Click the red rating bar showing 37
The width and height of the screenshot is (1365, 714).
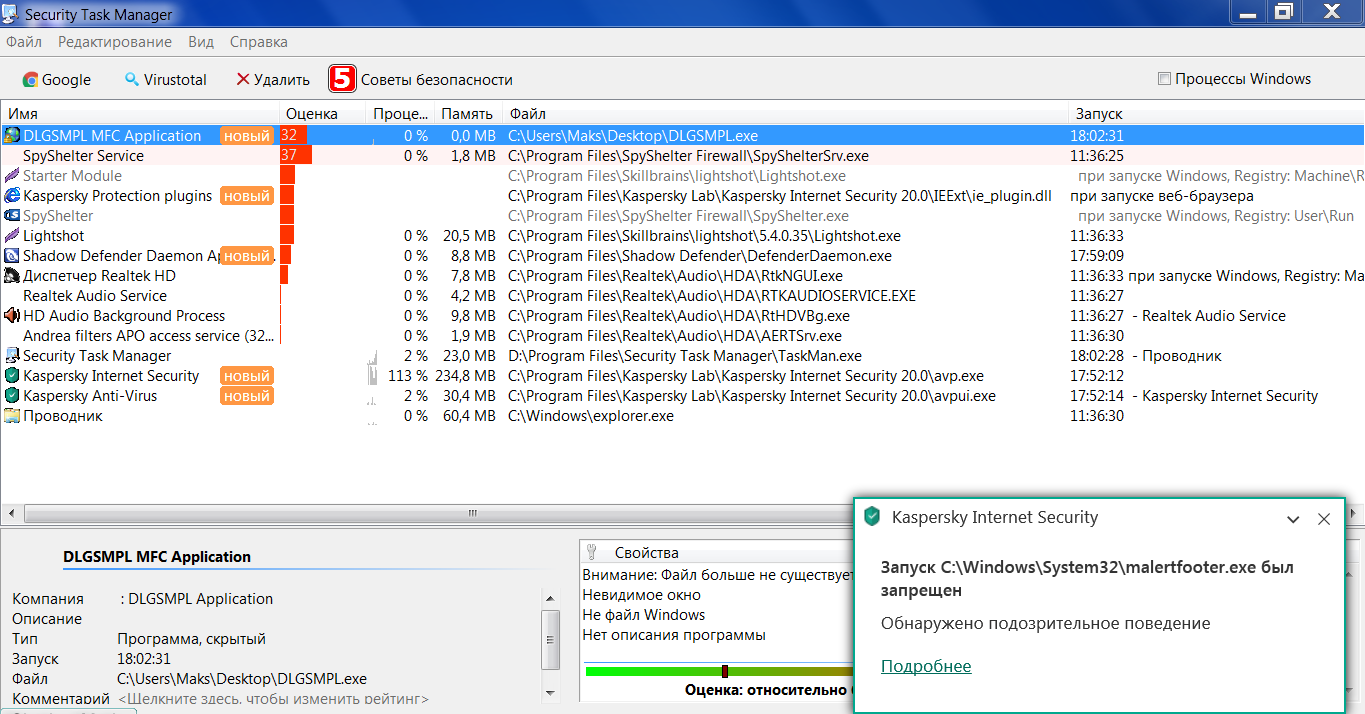tap(296, 156)
